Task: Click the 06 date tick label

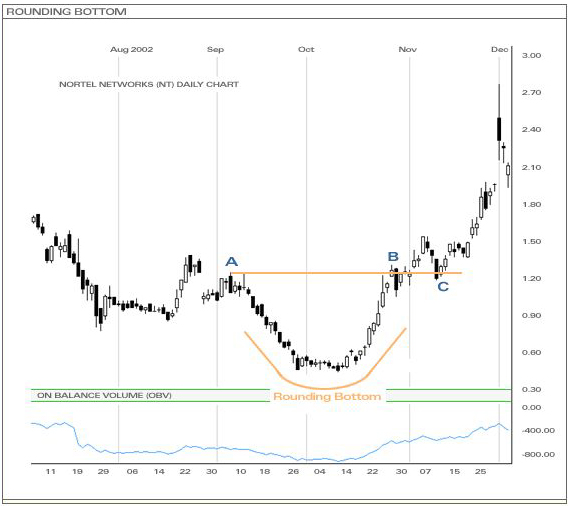Action: tap(132, 471)
